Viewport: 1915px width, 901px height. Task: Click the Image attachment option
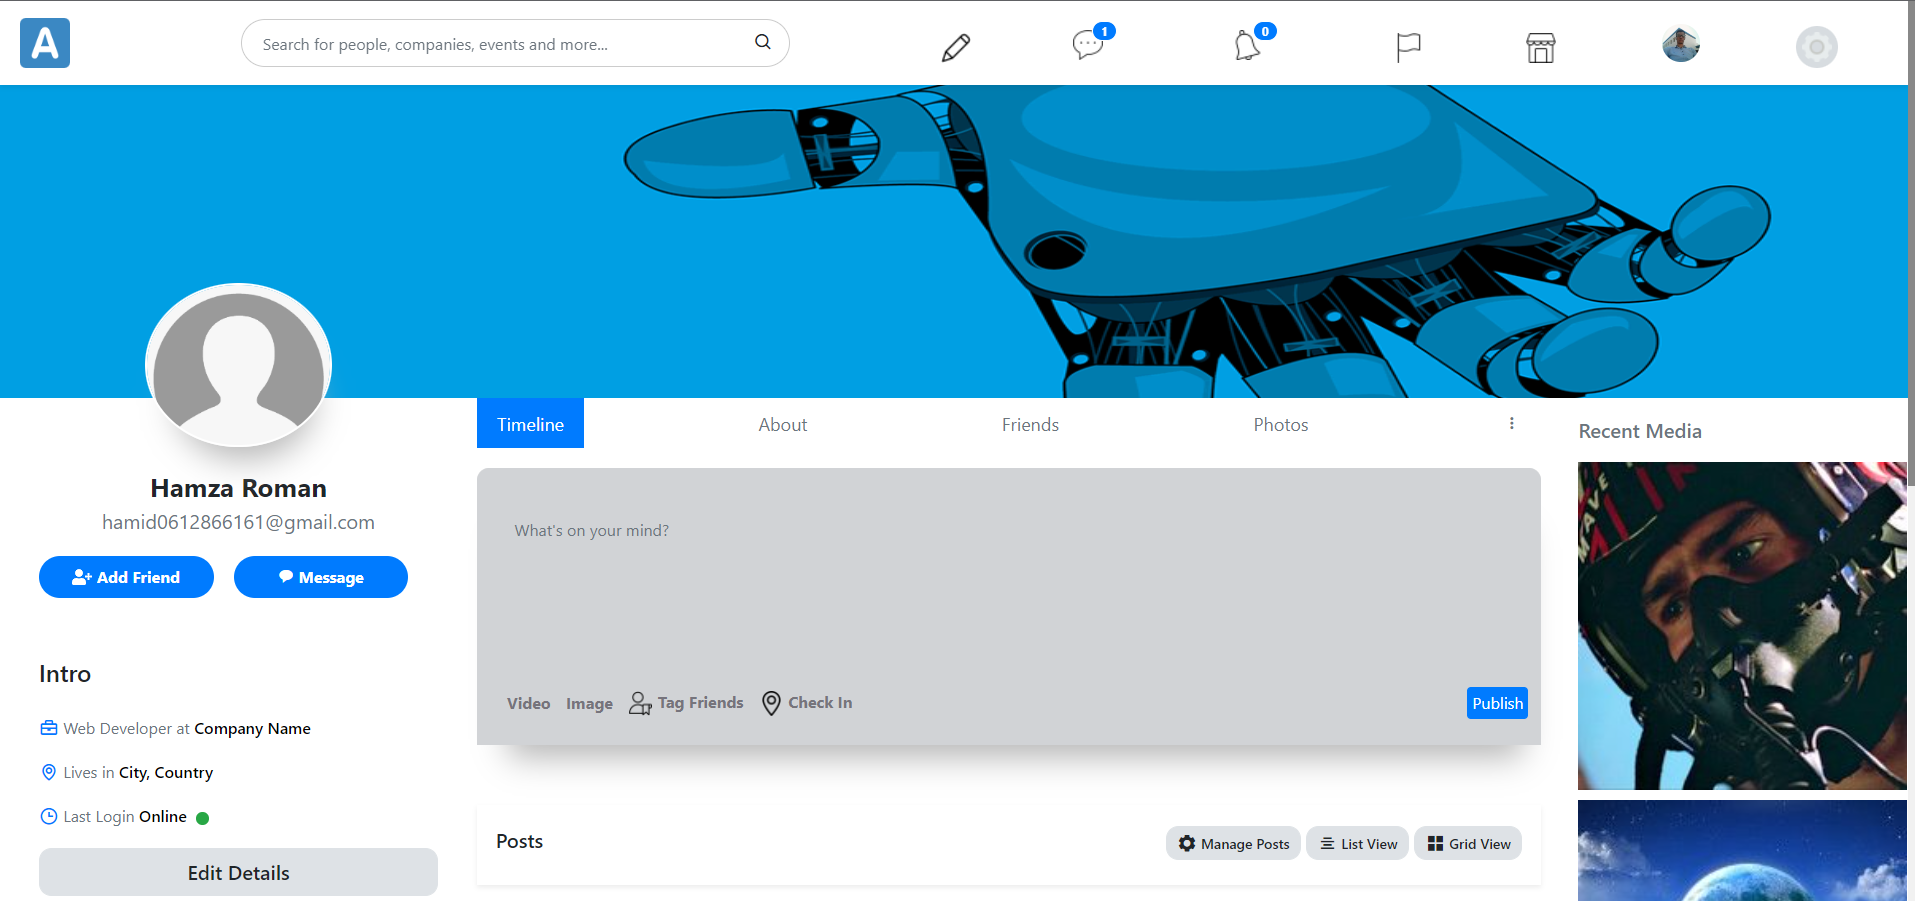589,703
